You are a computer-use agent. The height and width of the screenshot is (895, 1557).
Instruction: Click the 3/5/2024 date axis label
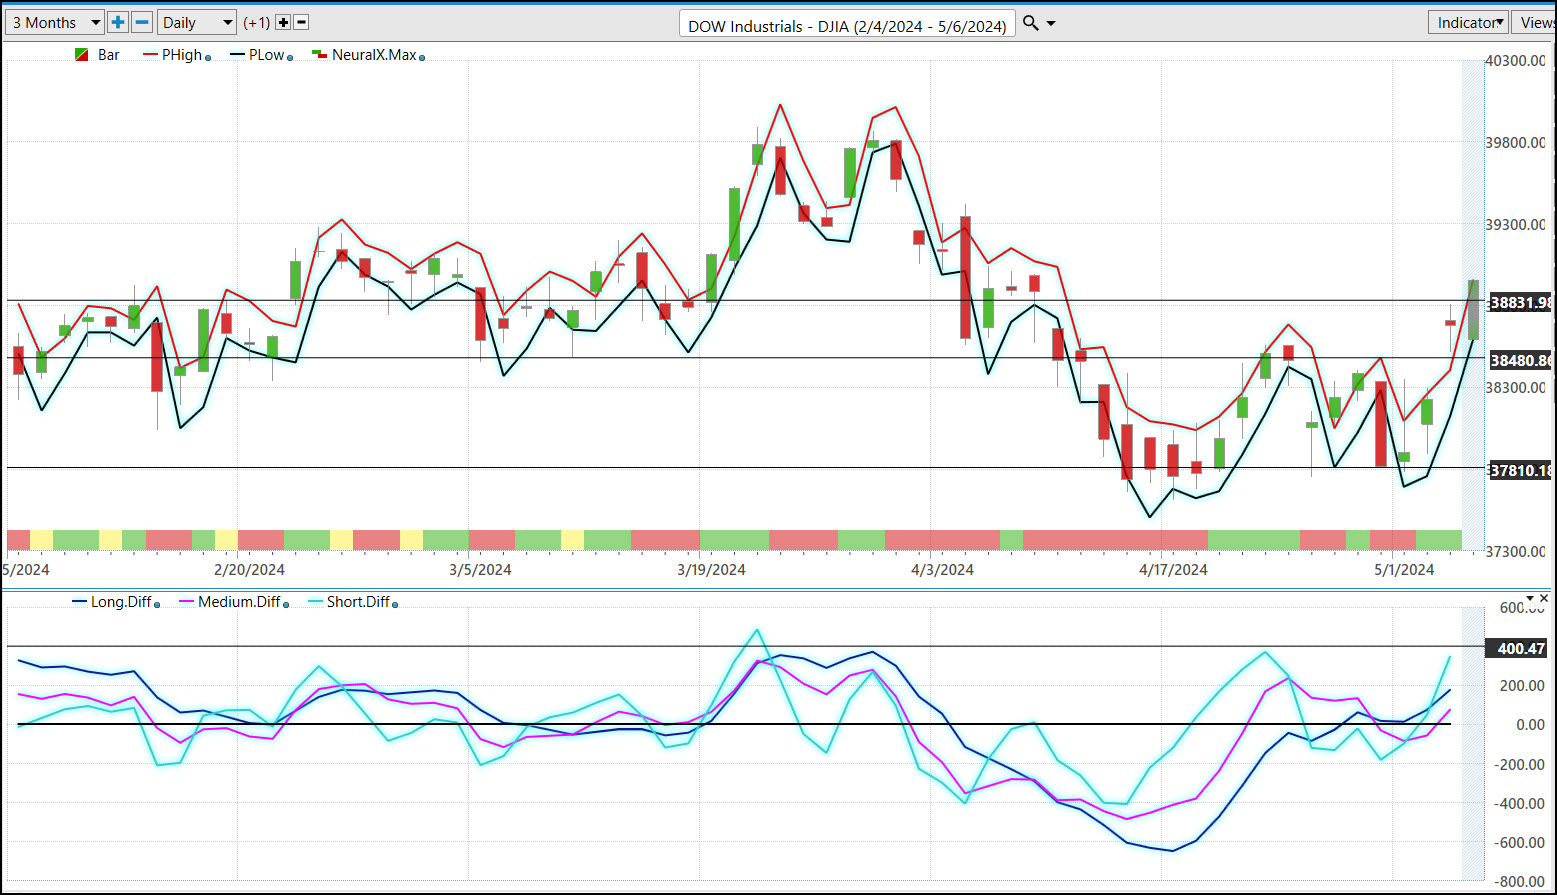[x=480, y=570]
